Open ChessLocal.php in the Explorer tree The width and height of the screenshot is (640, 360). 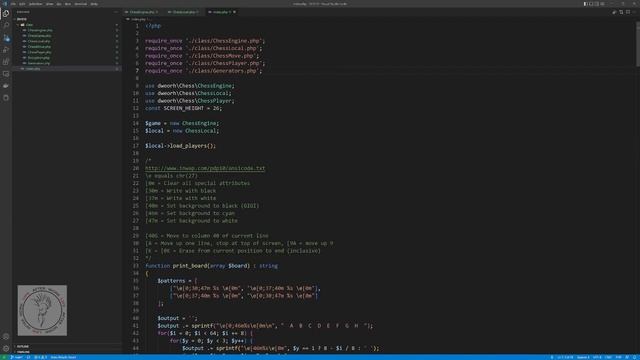click(39, 41)
